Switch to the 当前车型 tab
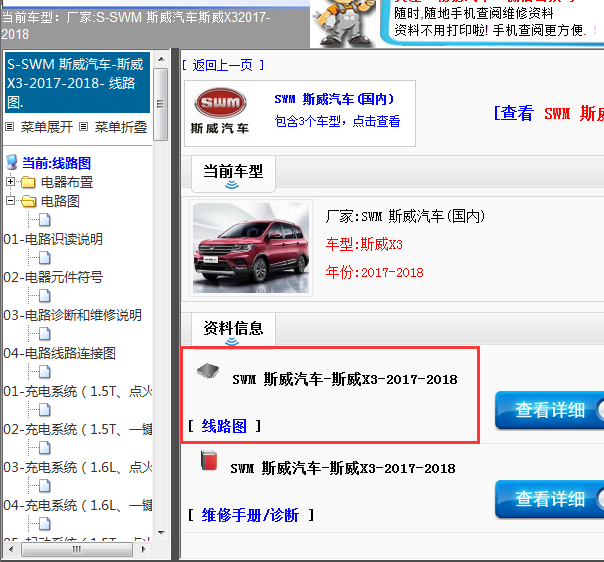This screenshot has width=604, height=562. pyautogui.click(x=233, y=173)
